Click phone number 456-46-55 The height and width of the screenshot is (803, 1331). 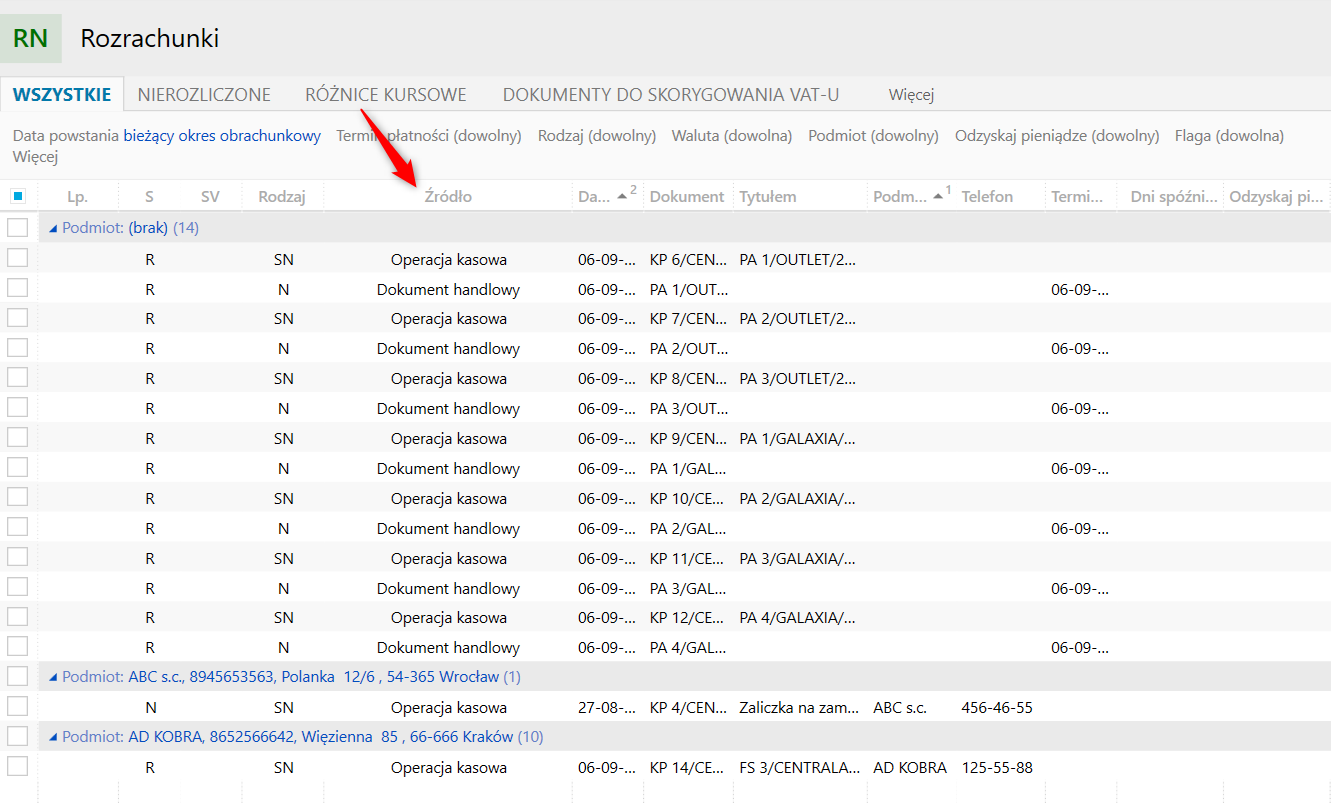coord(997,708)
